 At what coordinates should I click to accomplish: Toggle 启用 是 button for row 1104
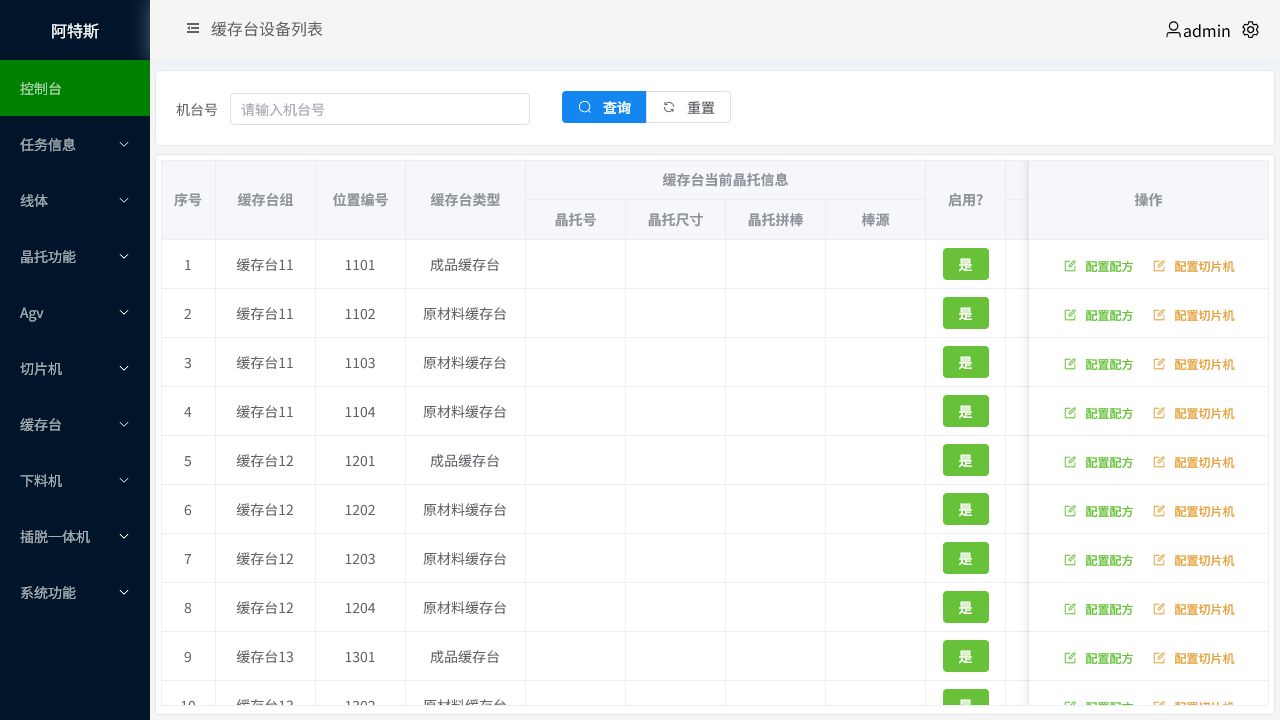(966, 411)
